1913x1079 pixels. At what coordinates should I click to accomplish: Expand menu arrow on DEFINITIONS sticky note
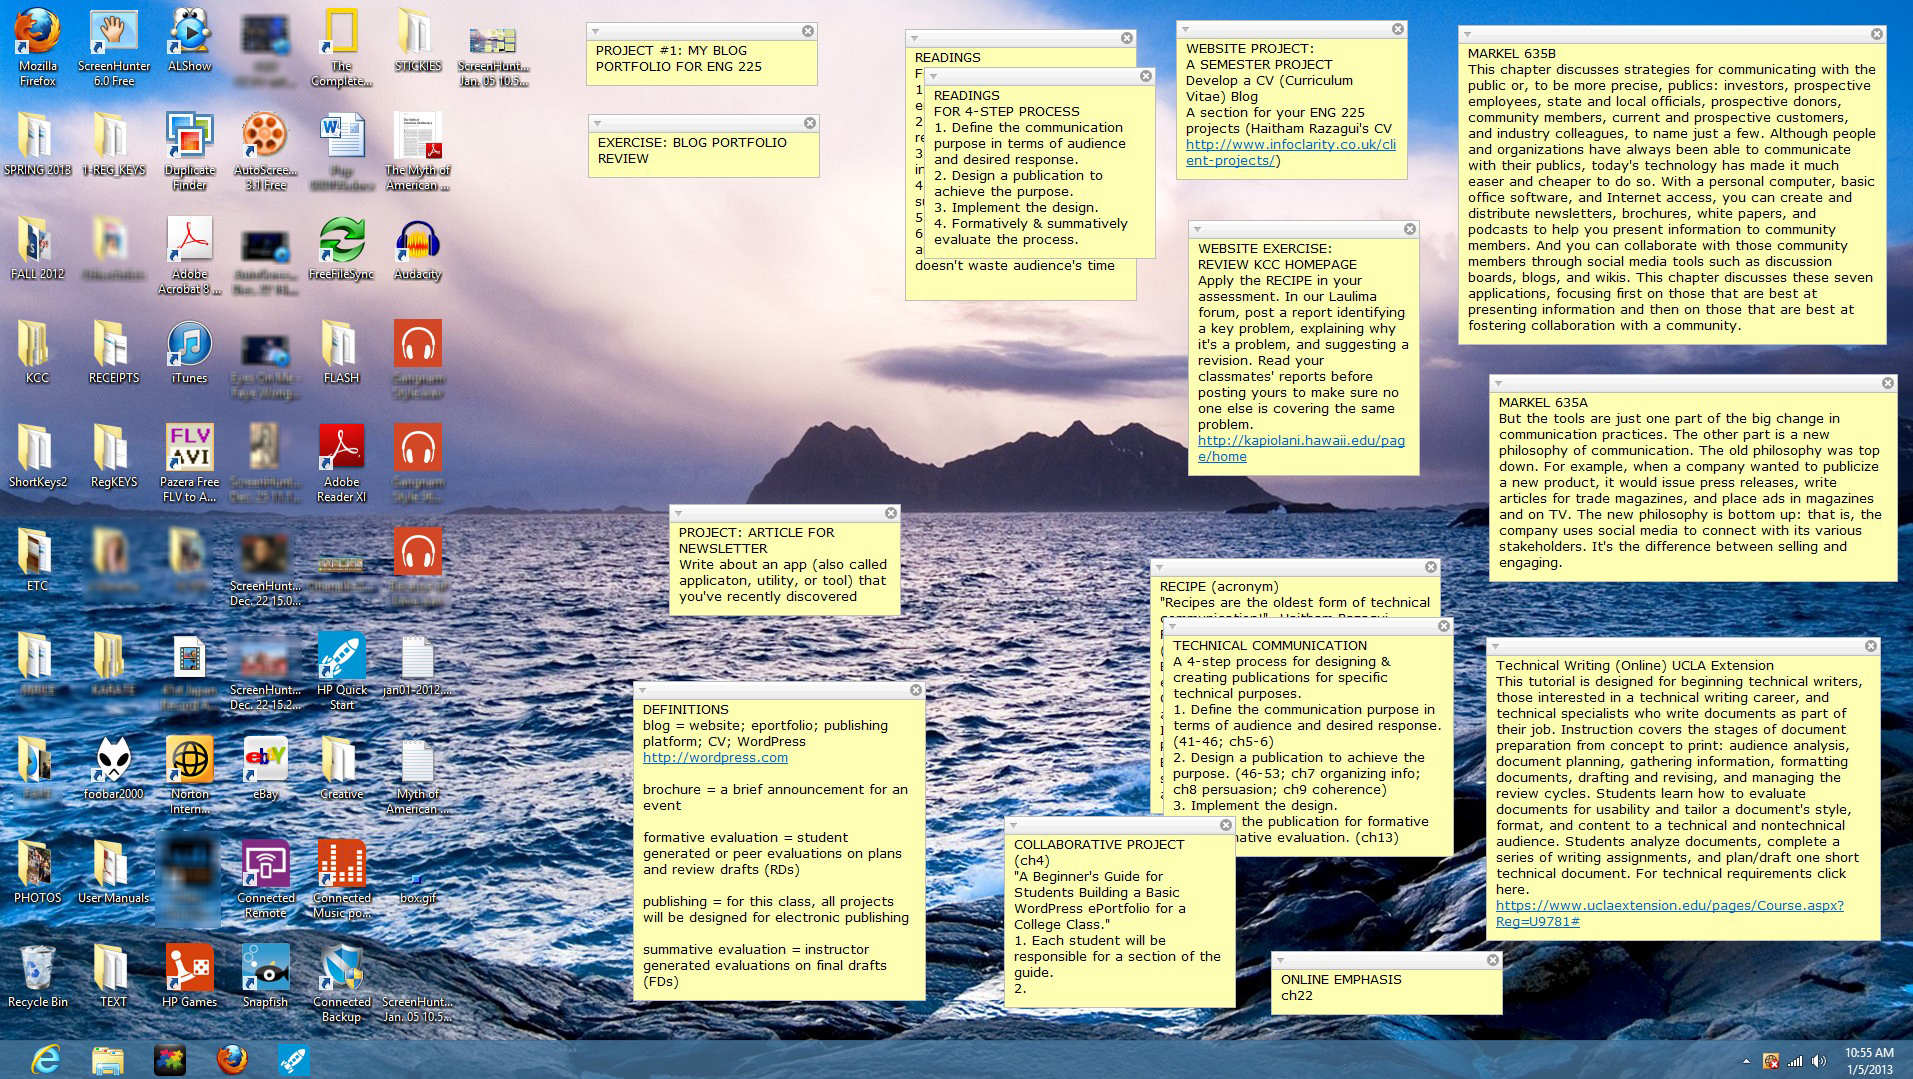[x=643, y=691]
